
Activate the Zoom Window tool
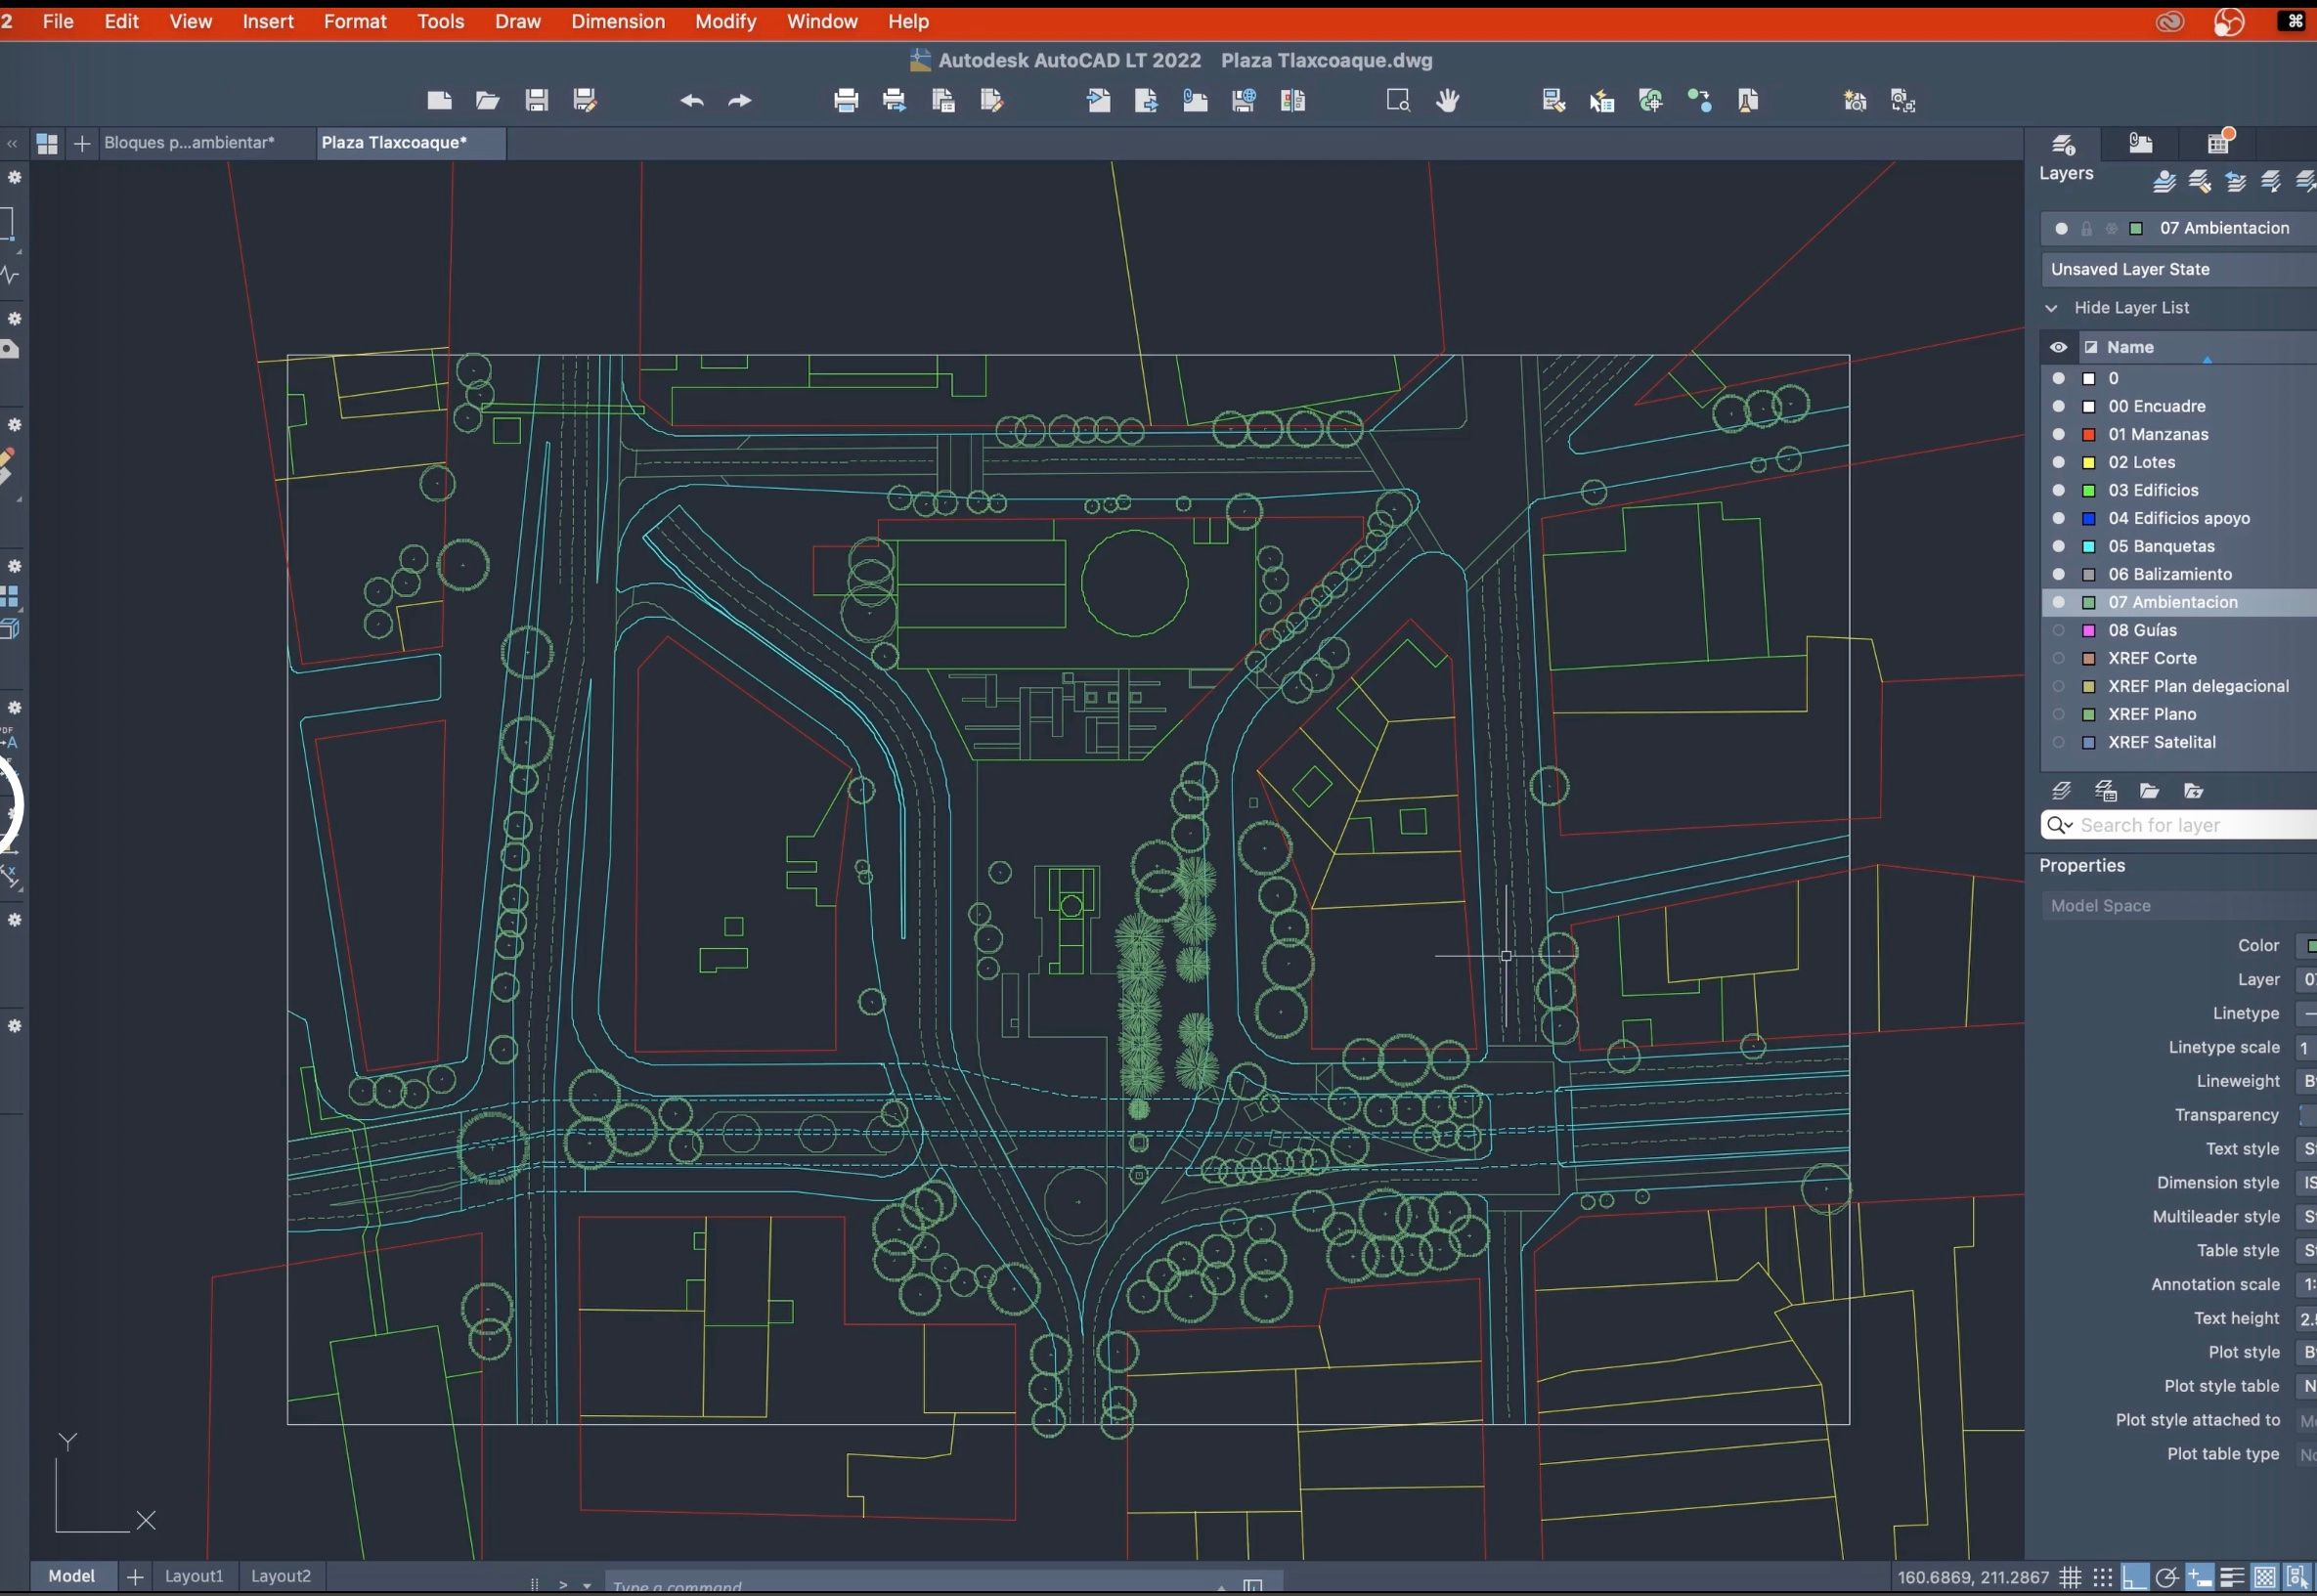1398,100
